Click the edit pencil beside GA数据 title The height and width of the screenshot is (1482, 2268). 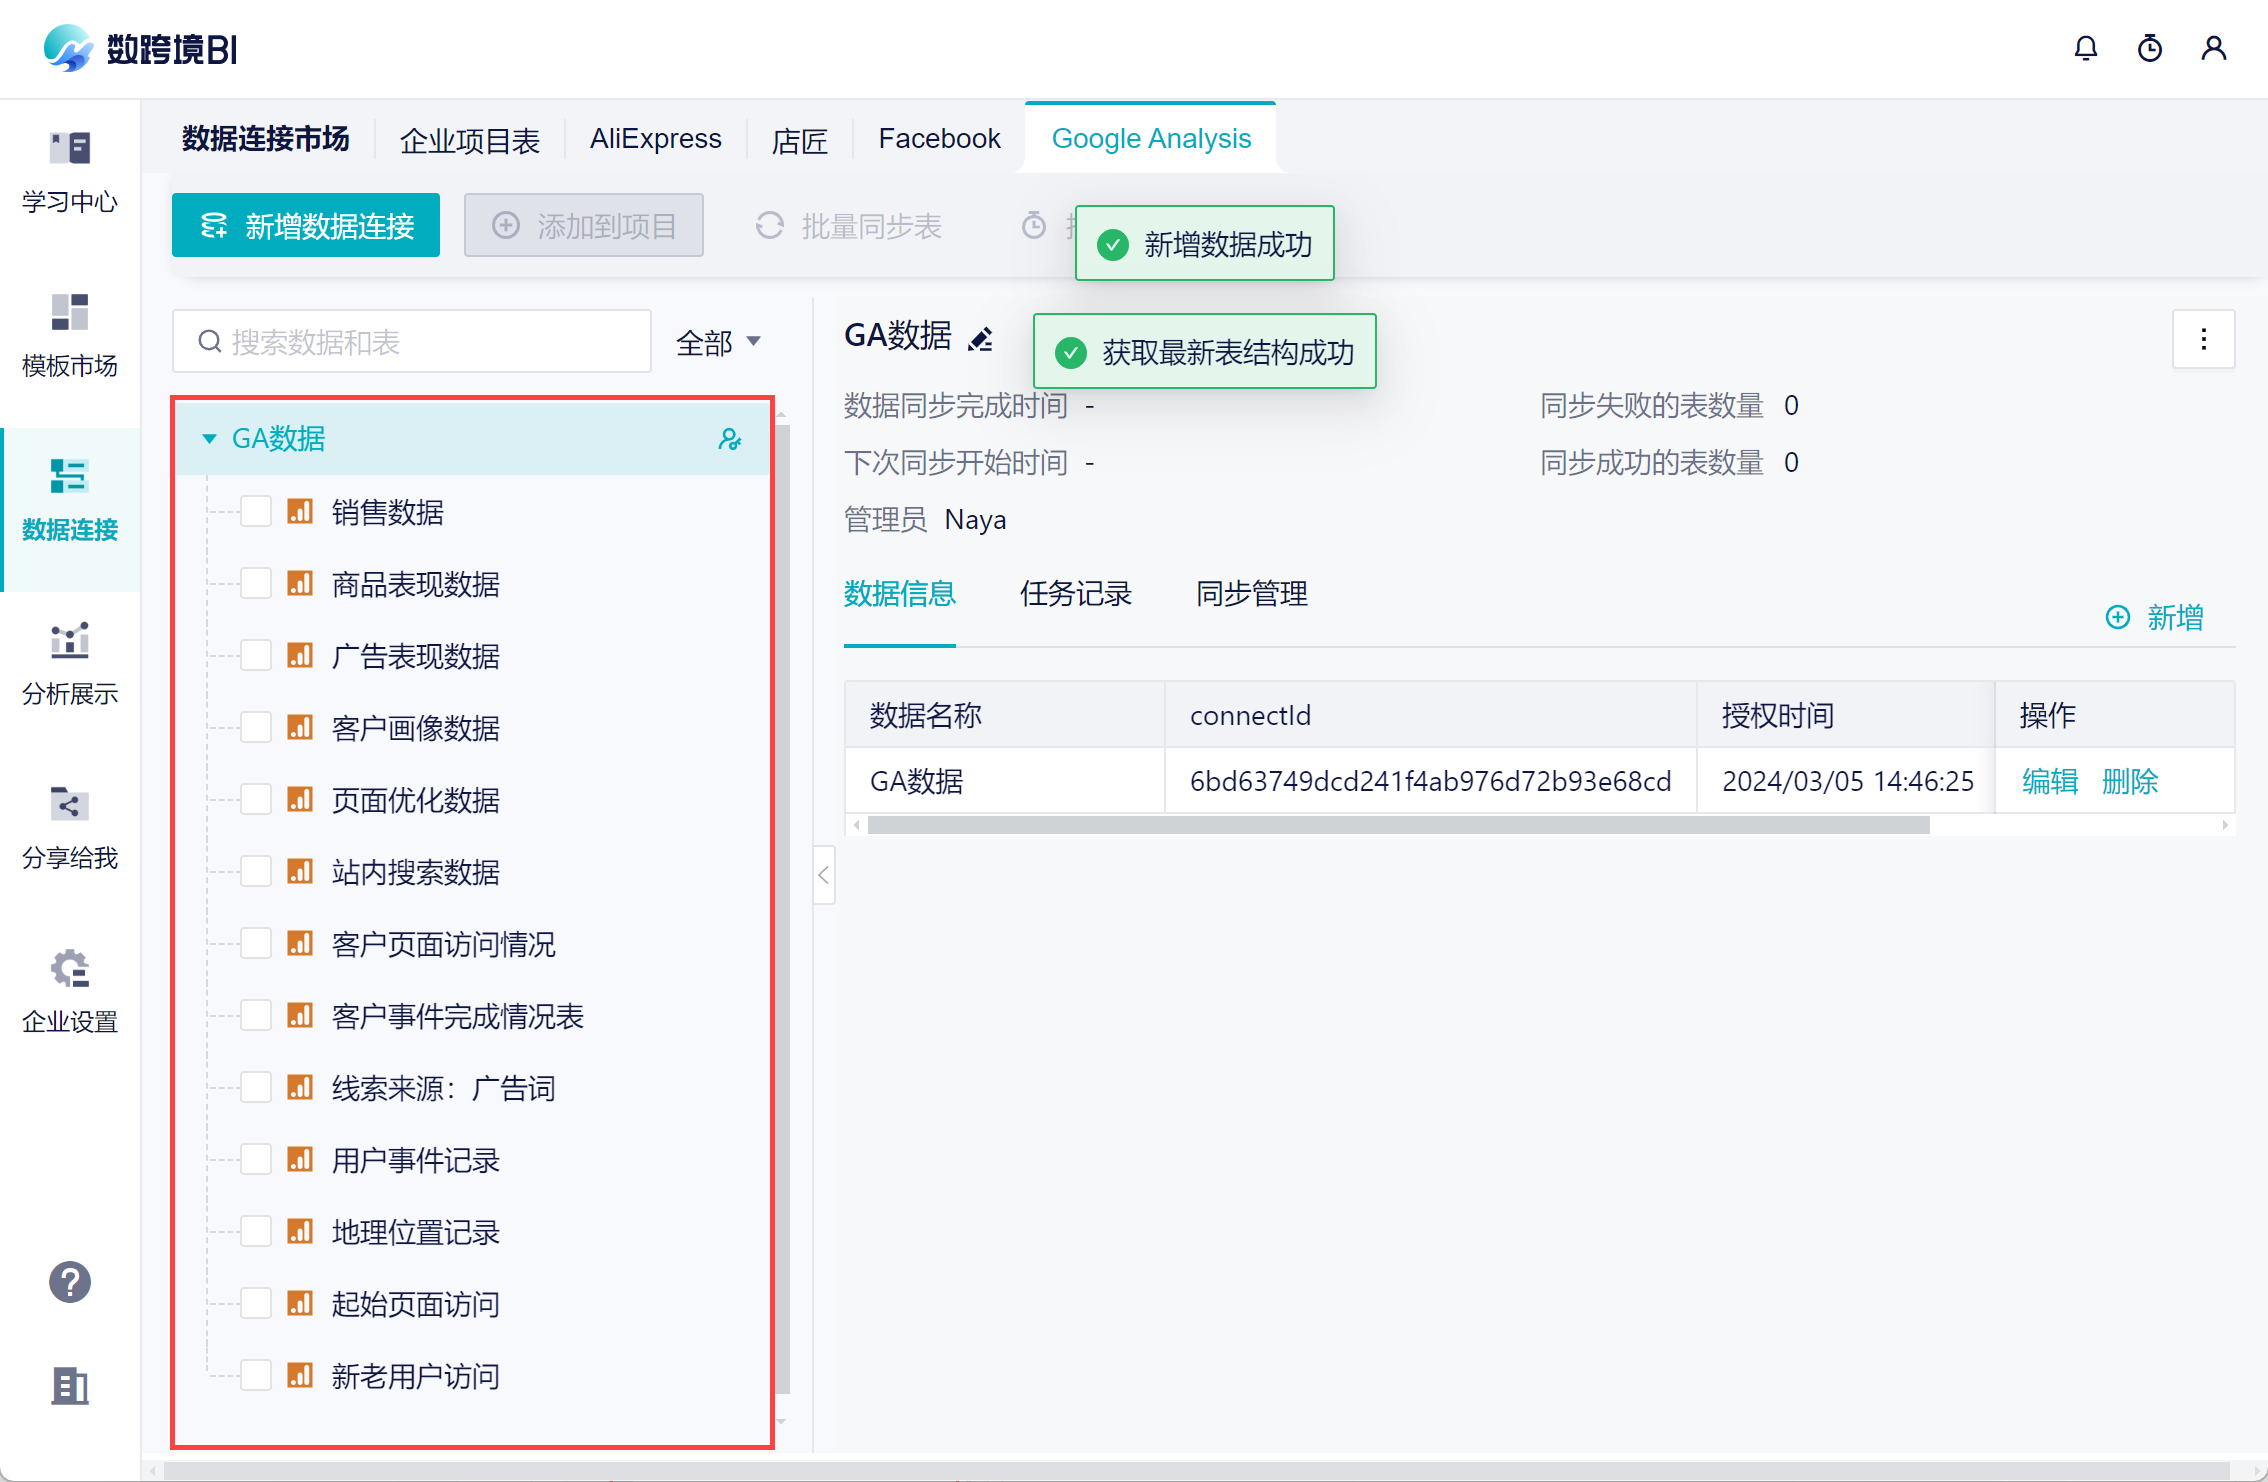(x=980, y=340)
